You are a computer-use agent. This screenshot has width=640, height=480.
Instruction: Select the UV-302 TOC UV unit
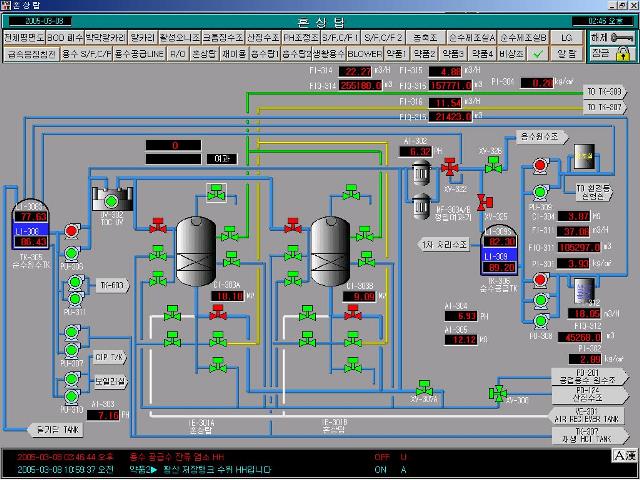click(112, 200)
